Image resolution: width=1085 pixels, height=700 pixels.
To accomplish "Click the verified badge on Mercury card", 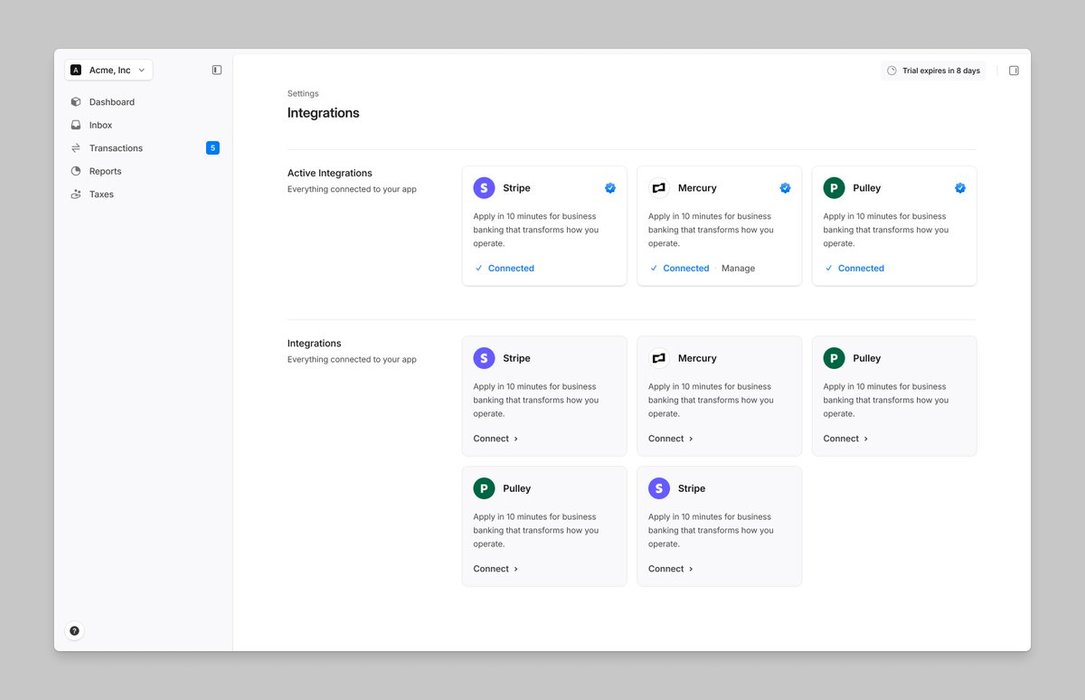I will 785,188.
